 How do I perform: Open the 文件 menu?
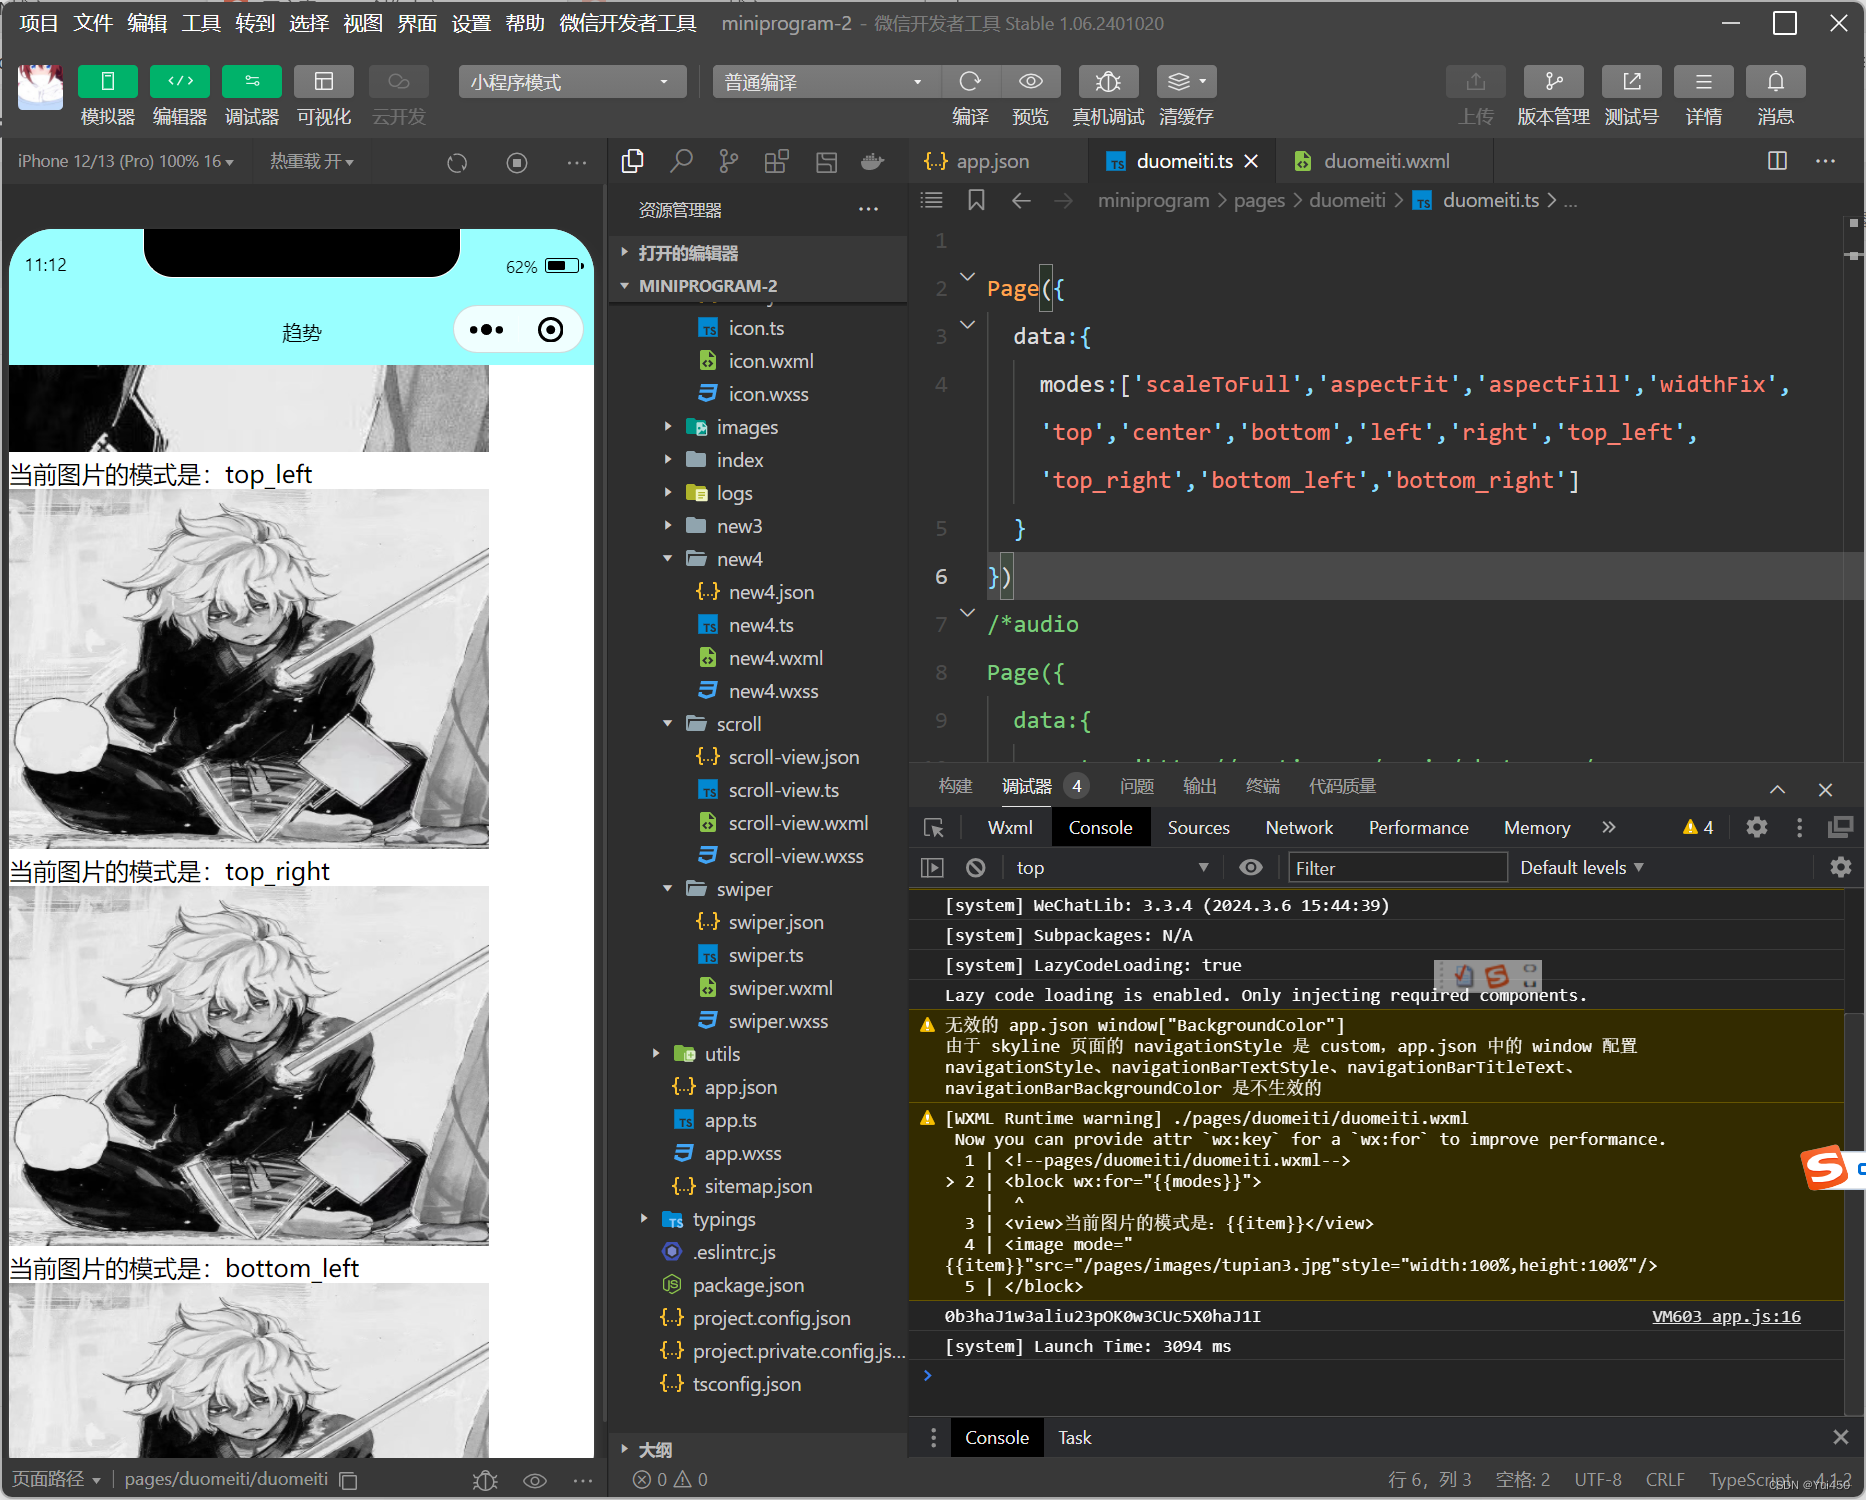coord(93,23)
